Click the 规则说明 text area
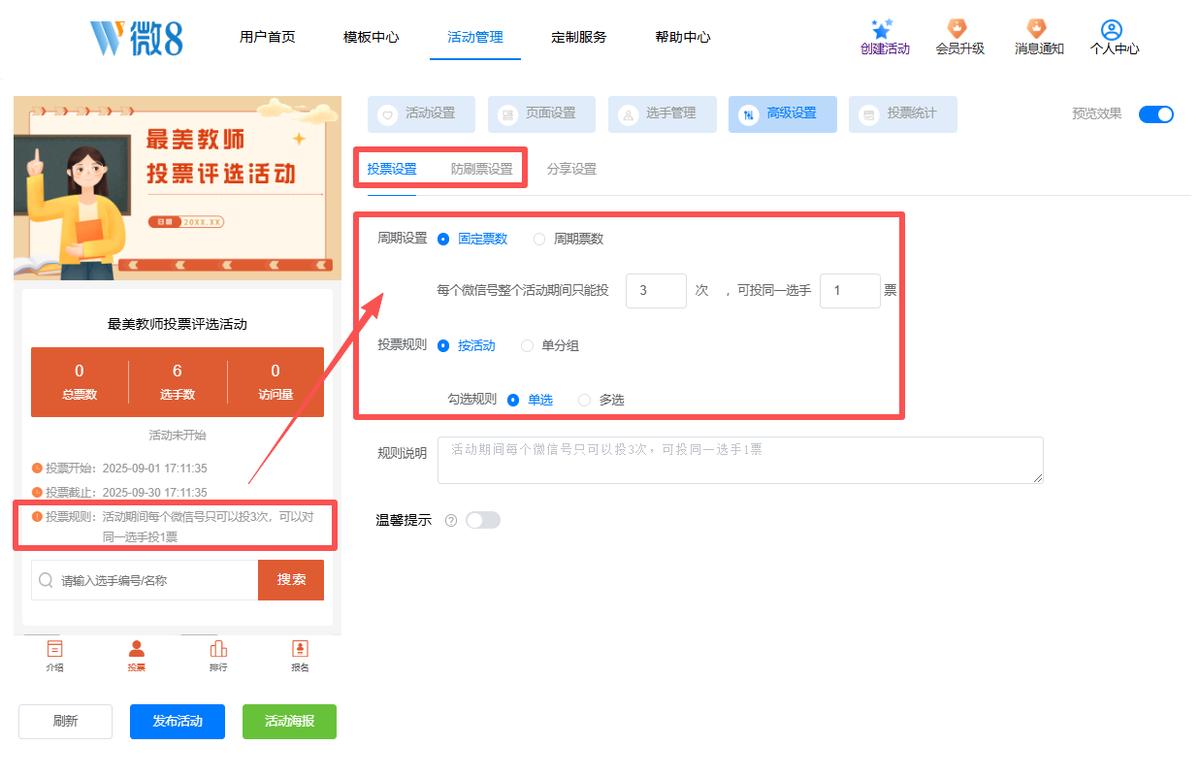The height and width of the screenshot is (776, 1200). pyautogui.click(x=741, y=460)
